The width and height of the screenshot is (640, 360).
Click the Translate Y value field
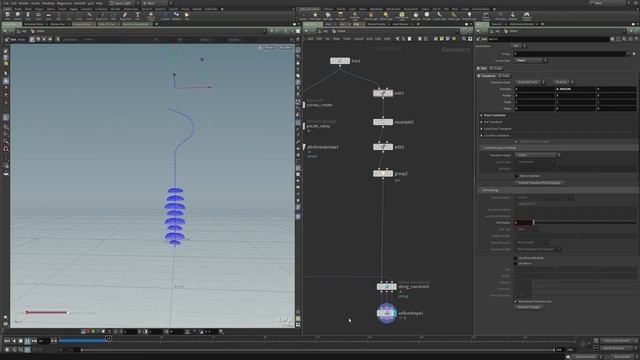(575, 89)
